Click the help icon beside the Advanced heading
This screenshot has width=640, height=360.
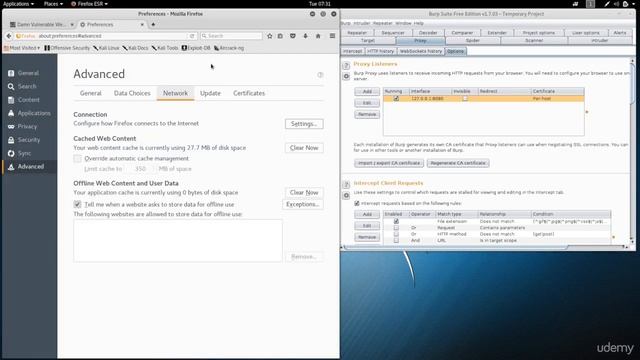[320, 75]
